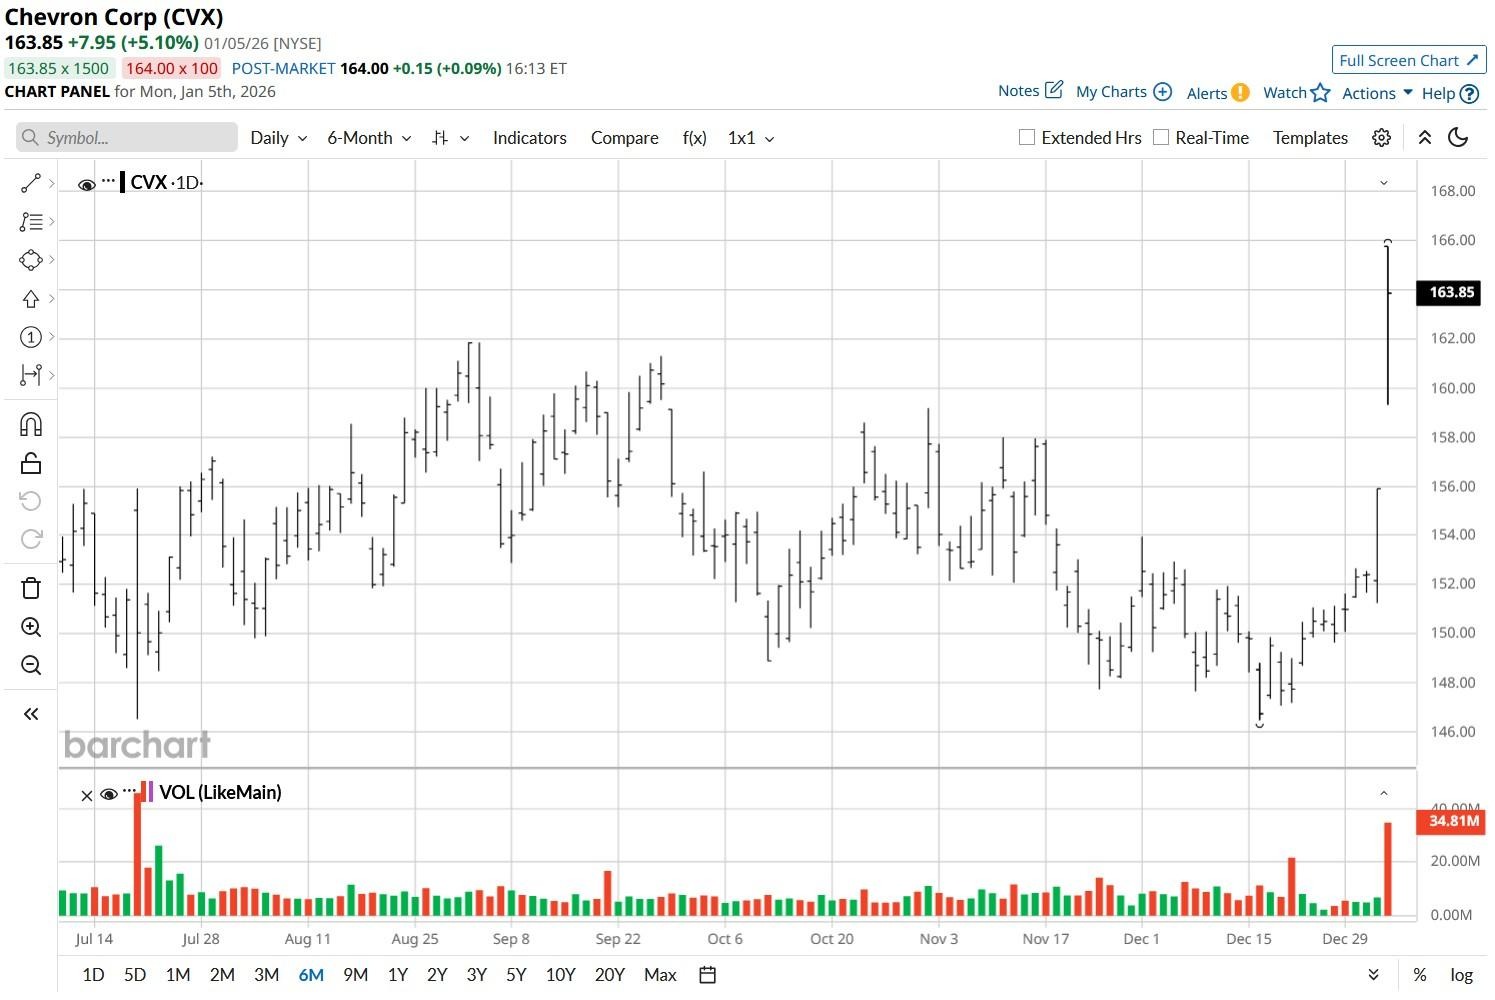Add CVX to watchlist star

pos(1321,92)
